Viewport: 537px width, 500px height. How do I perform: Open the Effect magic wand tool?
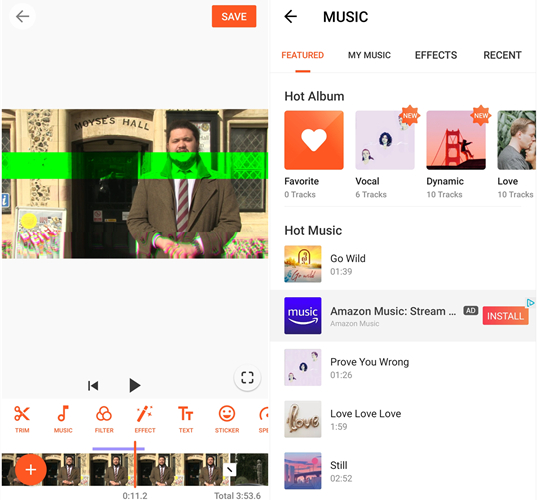(145, 419)
